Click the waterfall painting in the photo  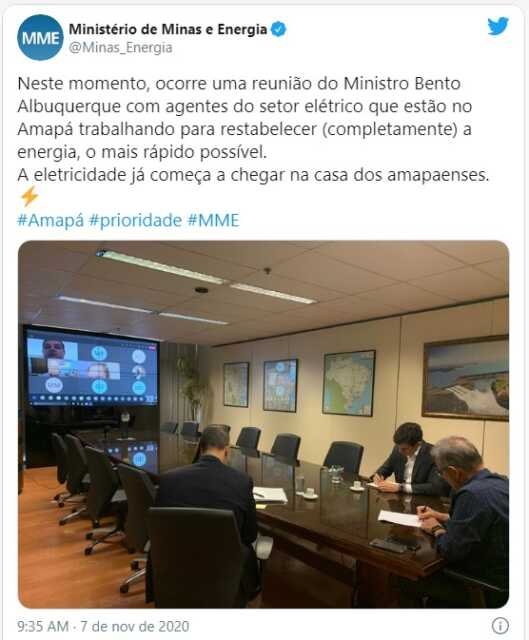click(x=465, y=378)
